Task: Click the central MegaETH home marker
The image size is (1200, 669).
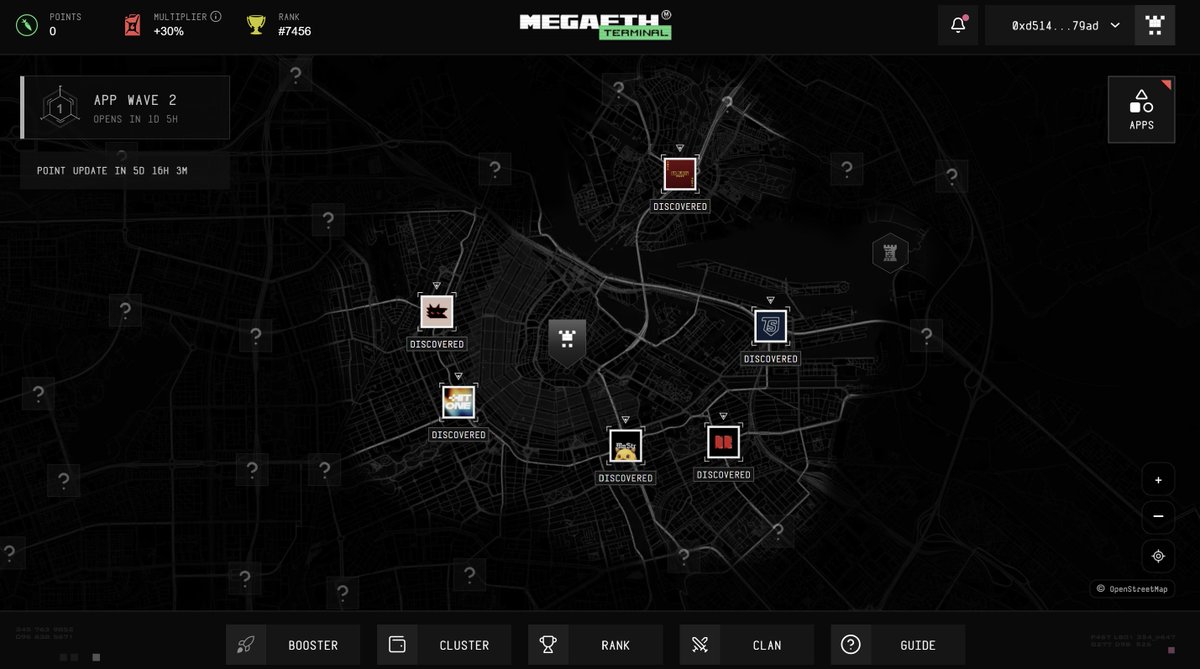Action: pos(567,342)
